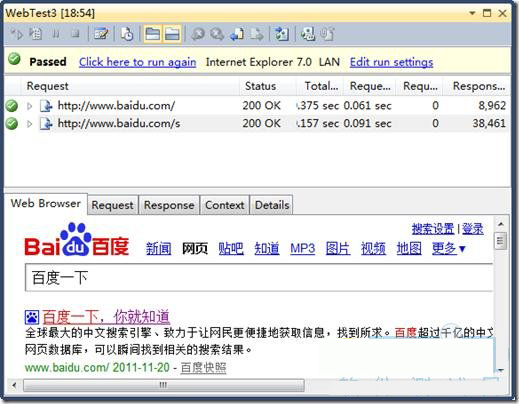Open search result '百度一下，你就知道'
The height and width of the screenshot is (404, 519).
(106, 316)
